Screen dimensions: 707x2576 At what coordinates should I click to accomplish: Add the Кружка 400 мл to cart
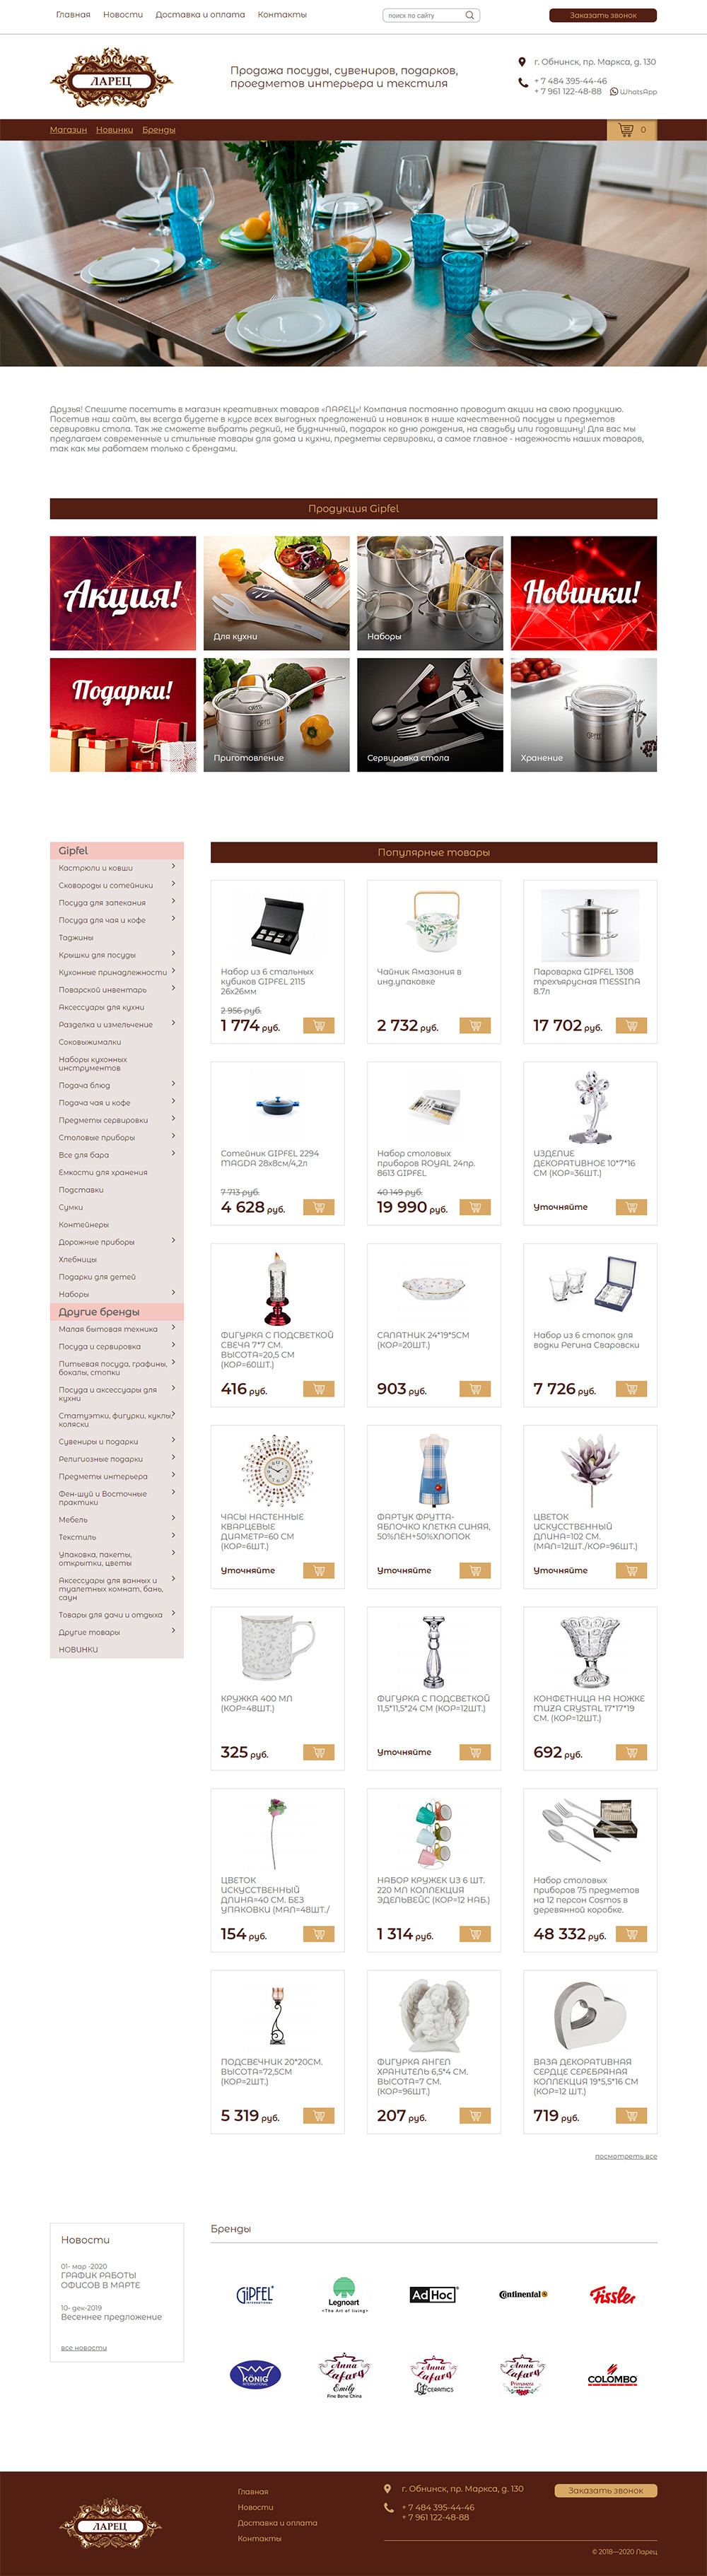[x=318, y=1752]
